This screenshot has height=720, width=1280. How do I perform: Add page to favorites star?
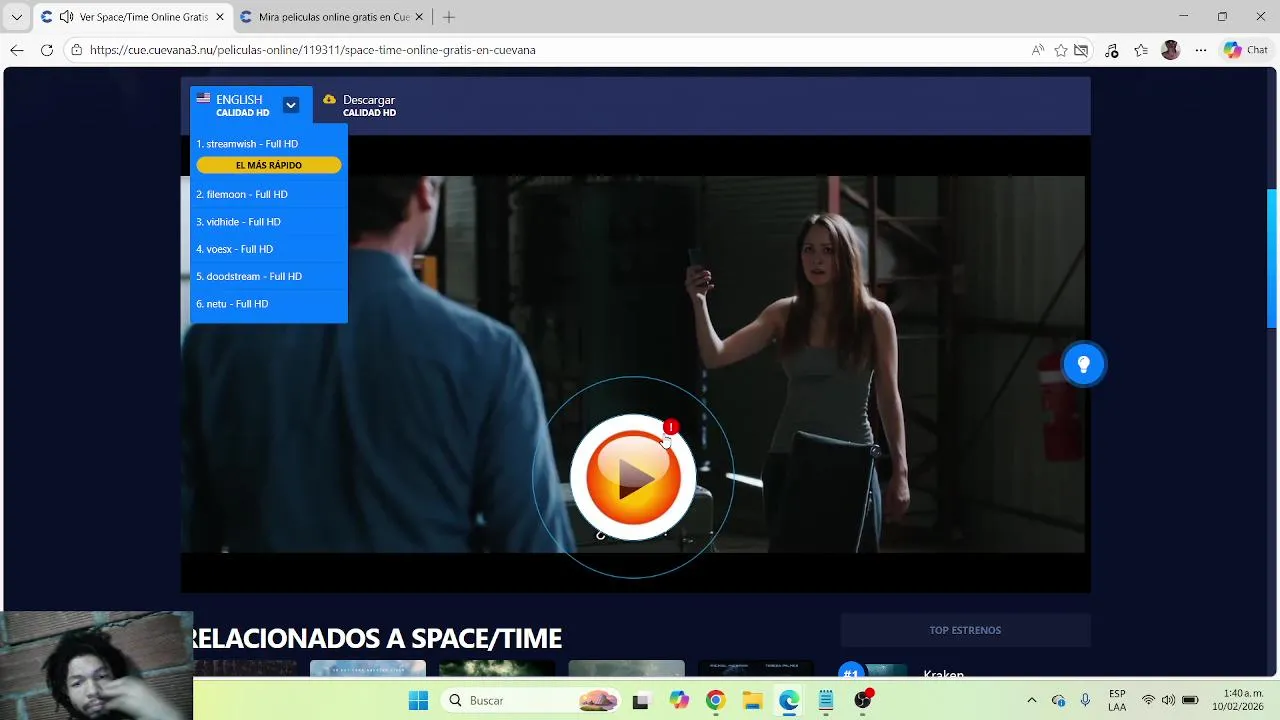click(x=1061, y=50)
